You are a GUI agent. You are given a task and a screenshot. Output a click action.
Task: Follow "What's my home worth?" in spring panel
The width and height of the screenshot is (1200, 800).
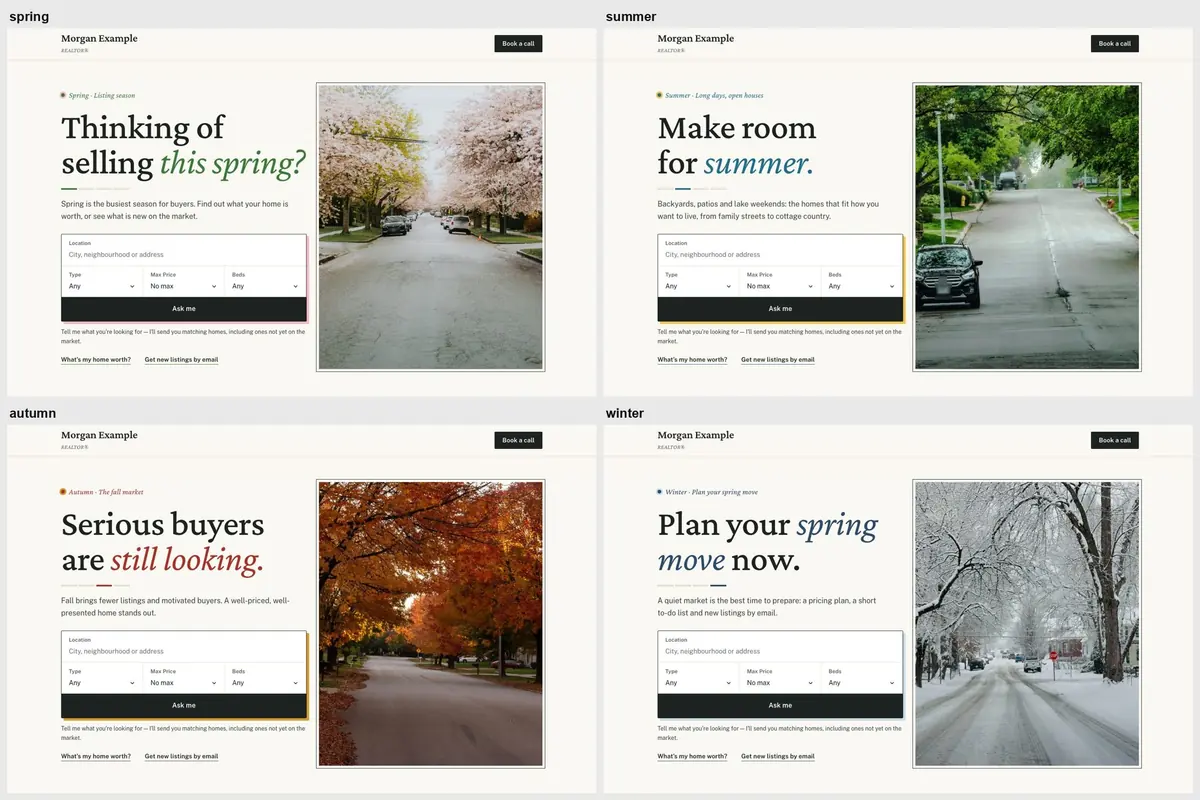click(96, 359)
